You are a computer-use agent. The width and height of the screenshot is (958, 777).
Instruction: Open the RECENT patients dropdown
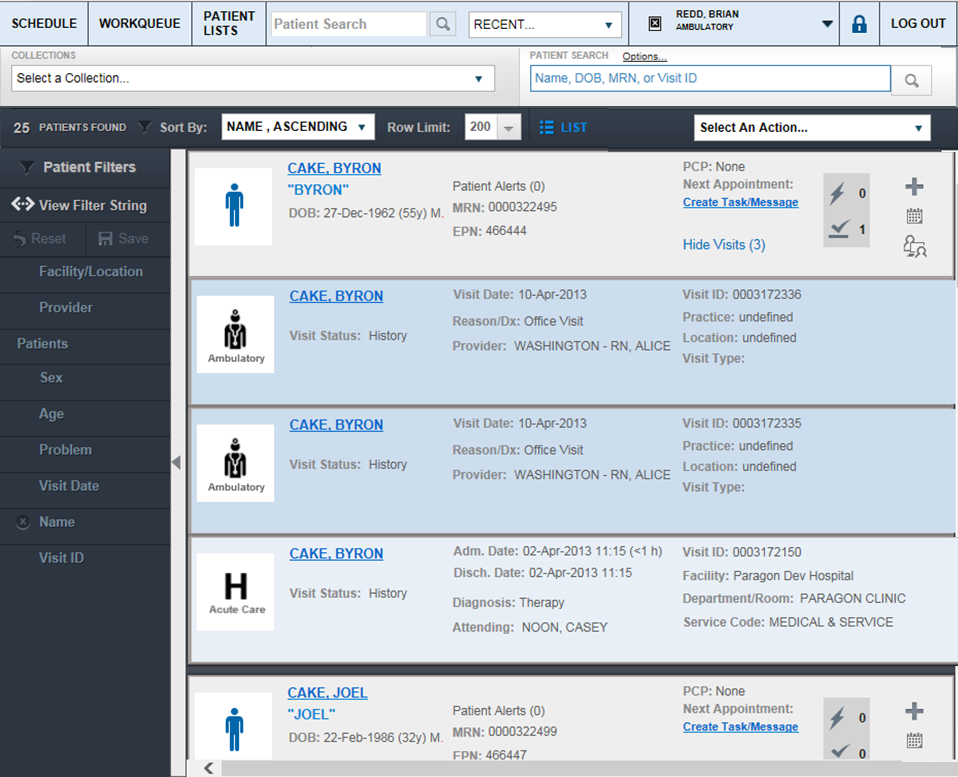tap(544, 23)
